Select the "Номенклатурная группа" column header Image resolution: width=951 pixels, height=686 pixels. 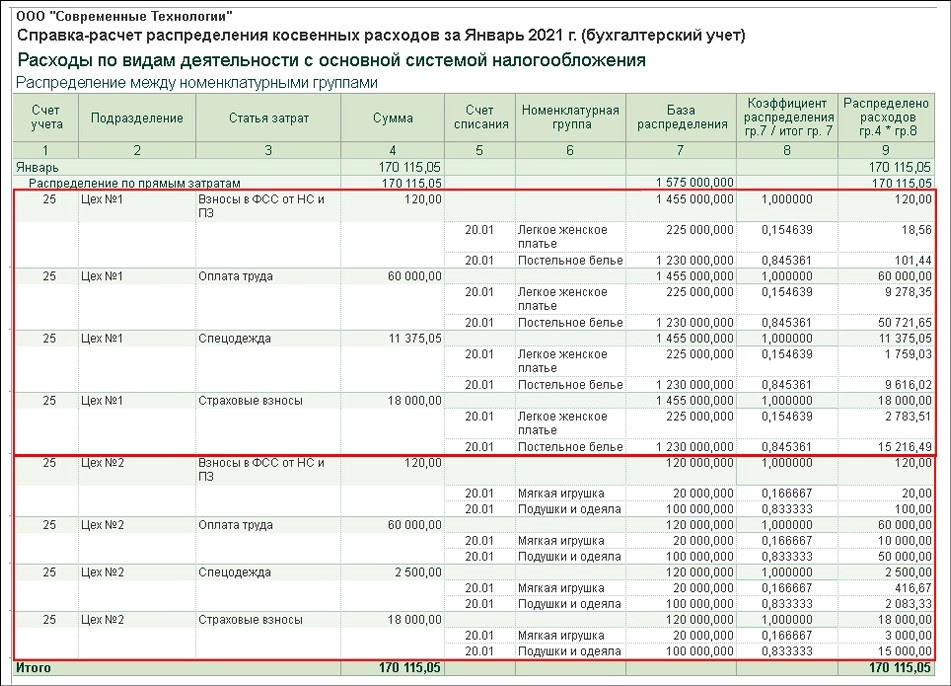(570, 117)
